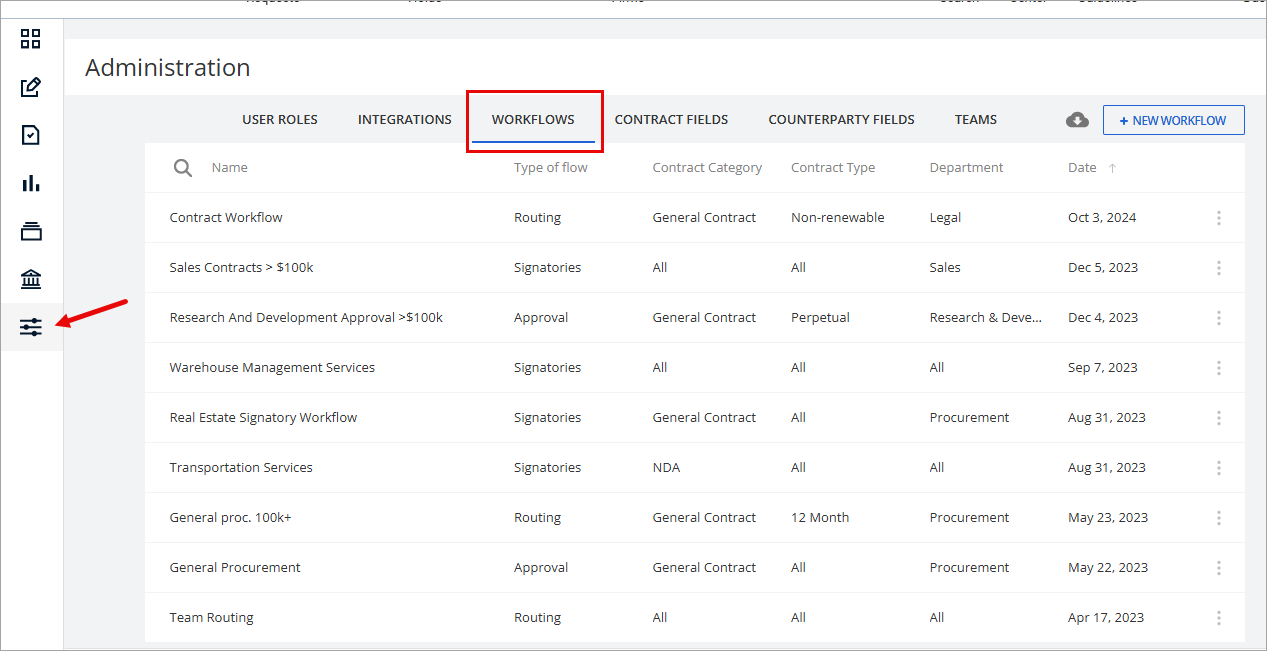Click the stacked layers icon in sidebar
The width and height of the screenshot is (1267, 651).
[x=31, y=231]
